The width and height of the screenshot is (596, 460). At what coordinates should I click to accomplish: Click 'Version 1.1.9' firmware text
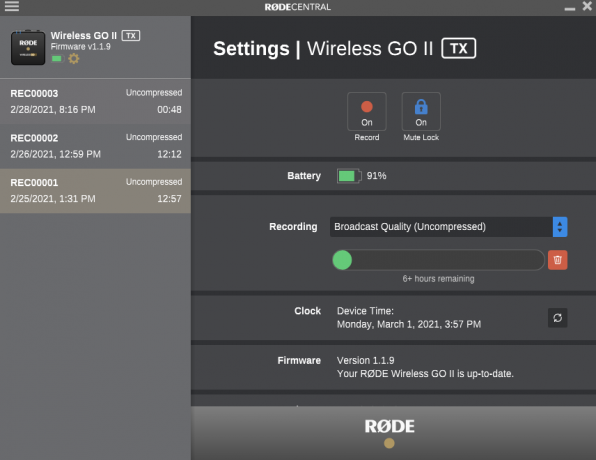[366, 360]
